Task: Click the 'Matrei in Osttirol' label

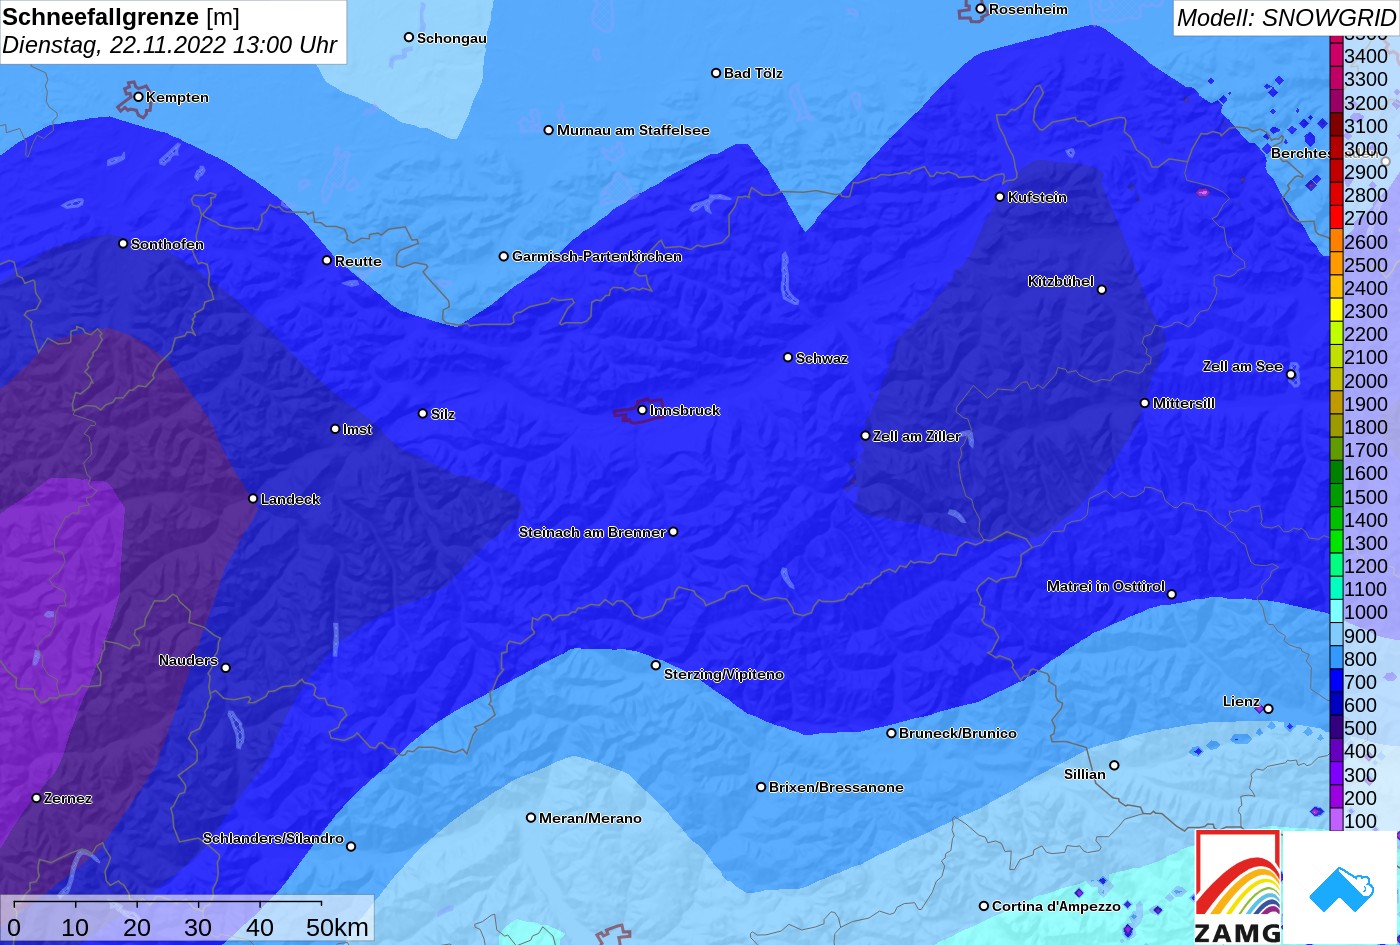Action: click(1106, 586)
